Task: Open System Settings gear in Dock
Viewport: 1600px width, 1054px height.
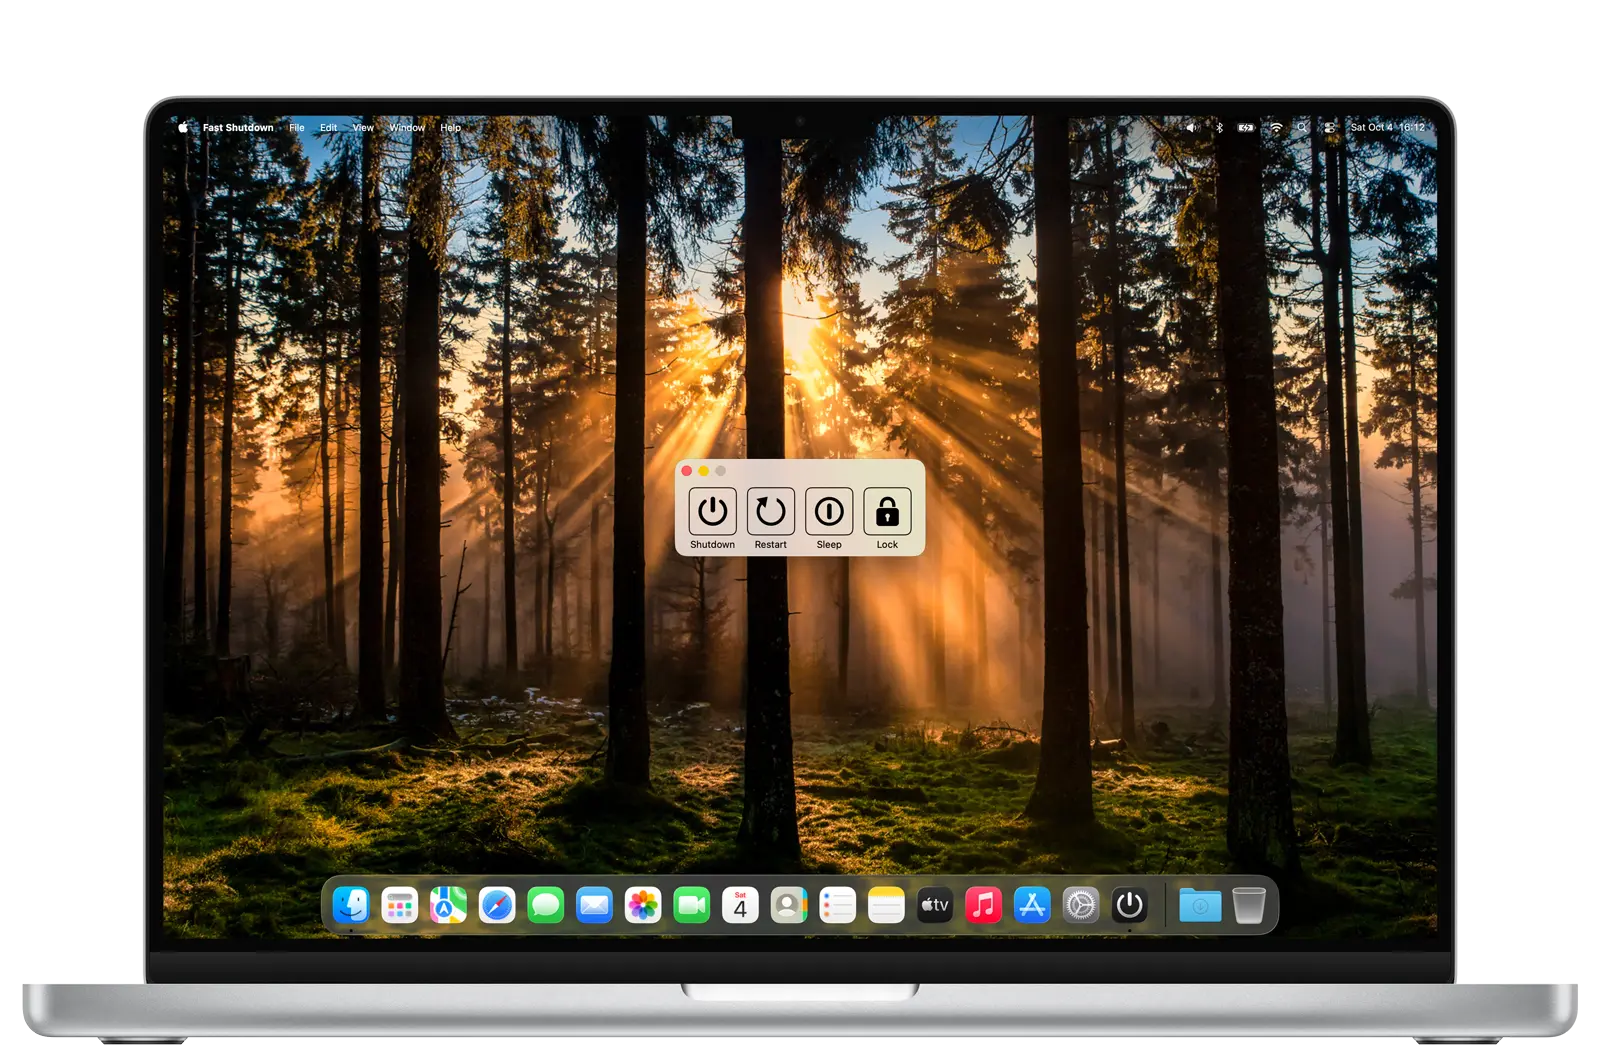Action: [1080, 906]
